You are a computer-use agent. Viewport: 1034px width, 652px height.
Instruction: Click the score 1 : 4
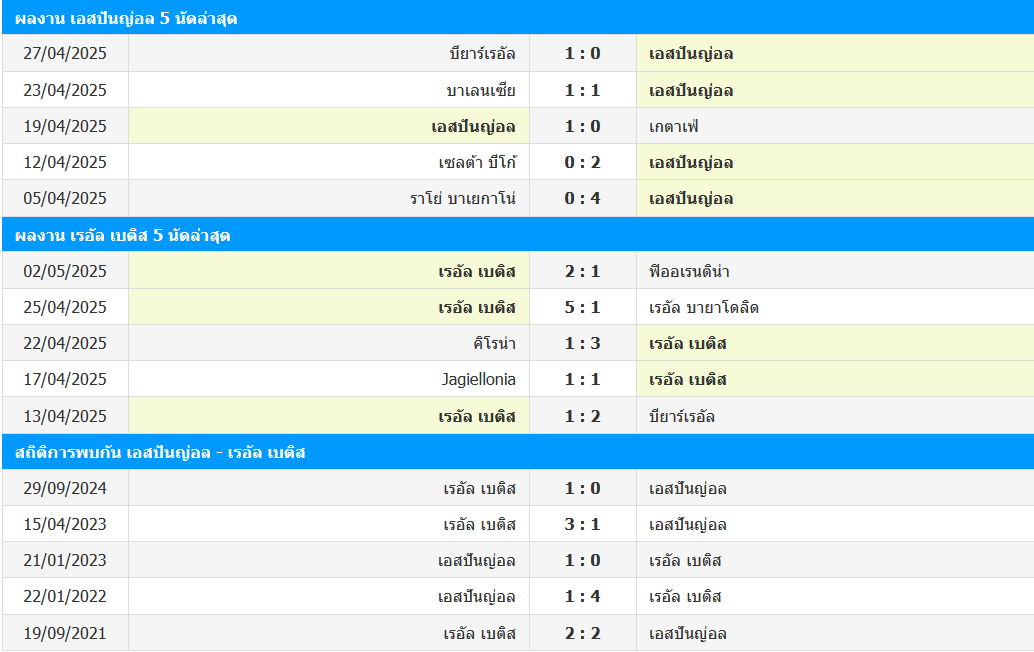[x=582, y=597]
